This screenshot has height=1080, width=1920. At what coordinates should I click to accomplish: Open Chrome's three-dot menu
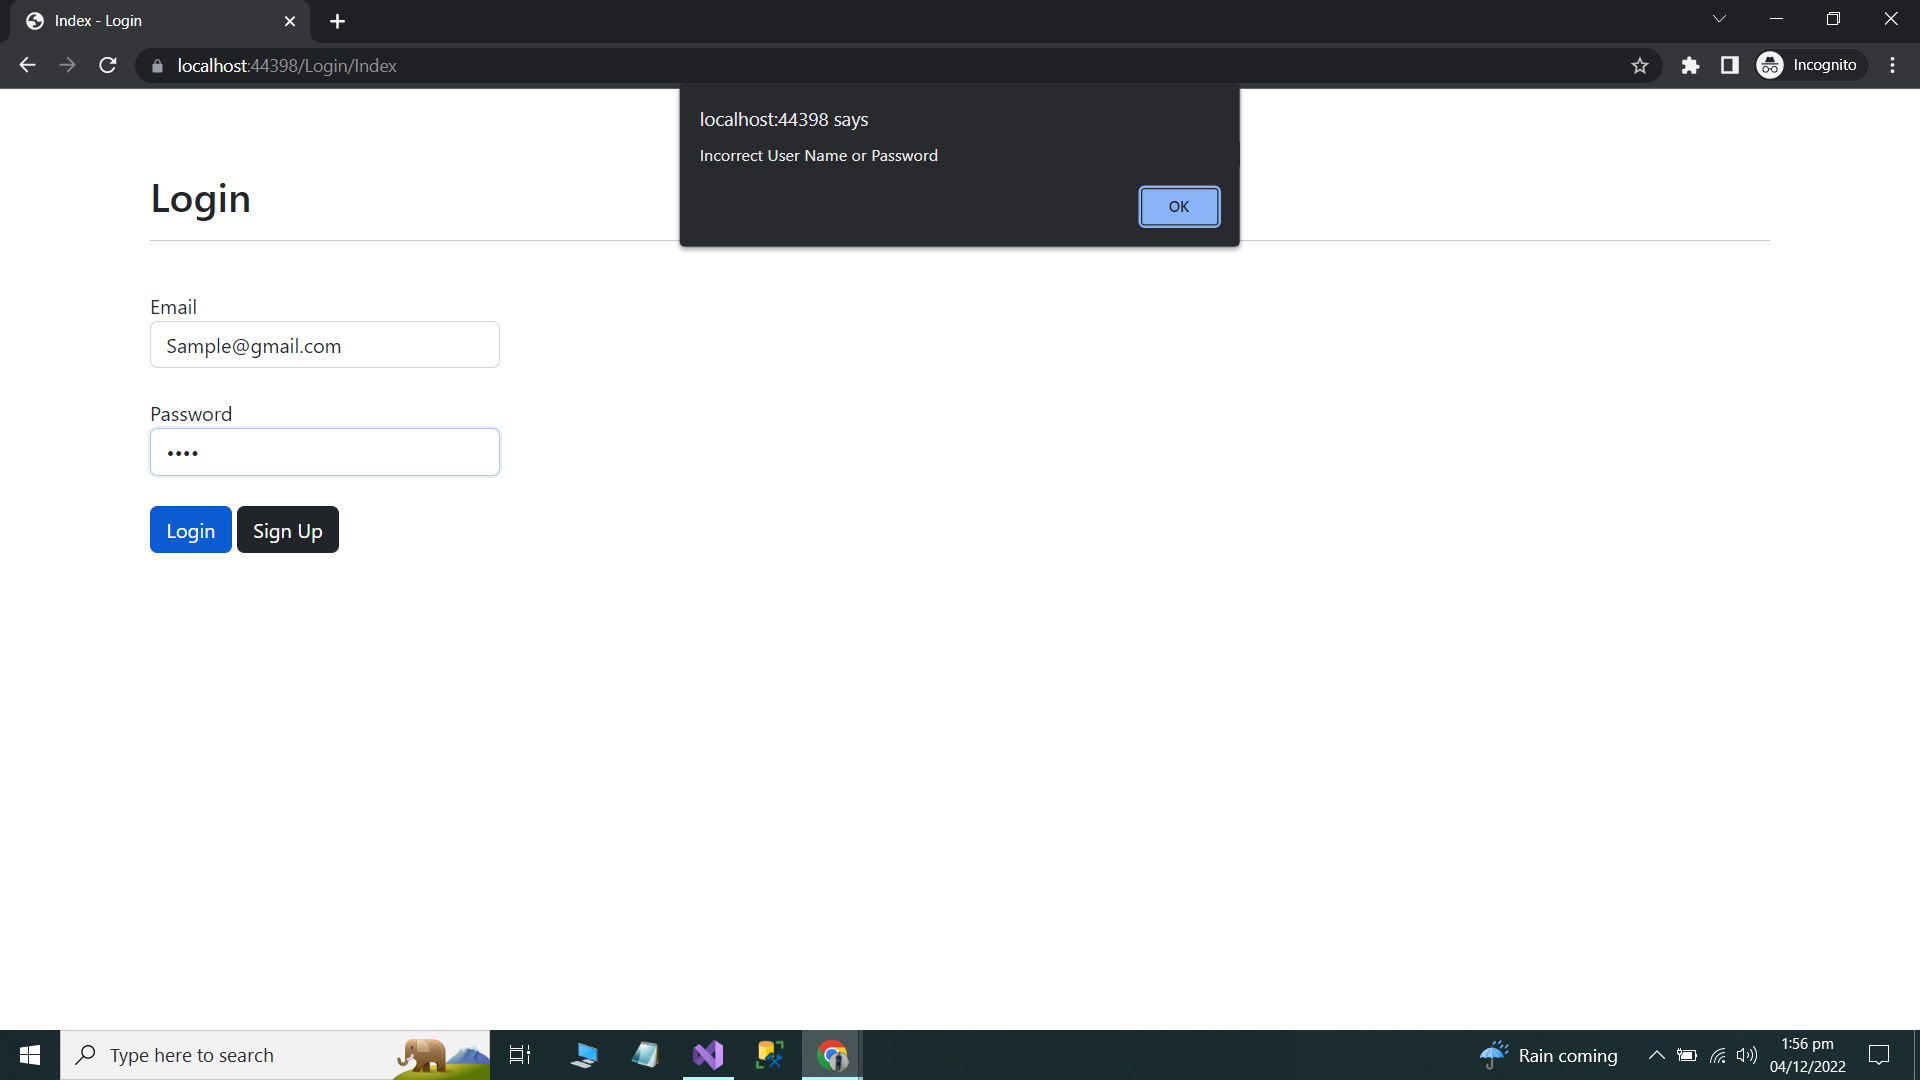[1892, 65]
